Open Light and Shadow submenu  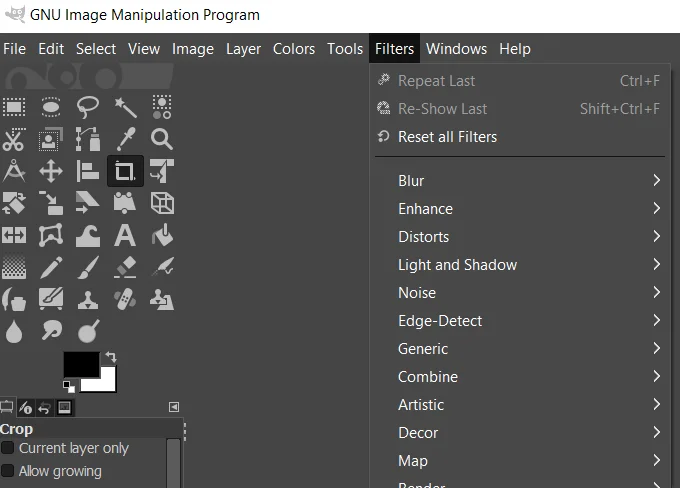[520, 265]
